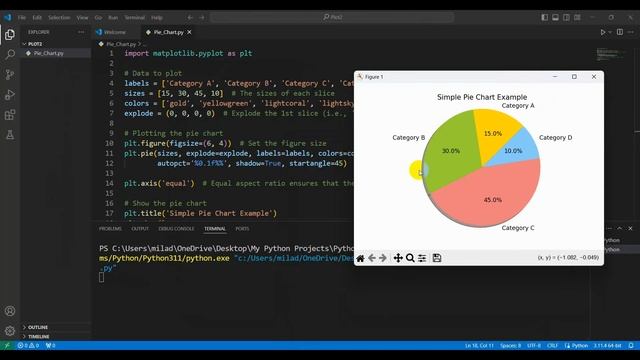Toggle the primary side bar layout button

coord(544,18)
